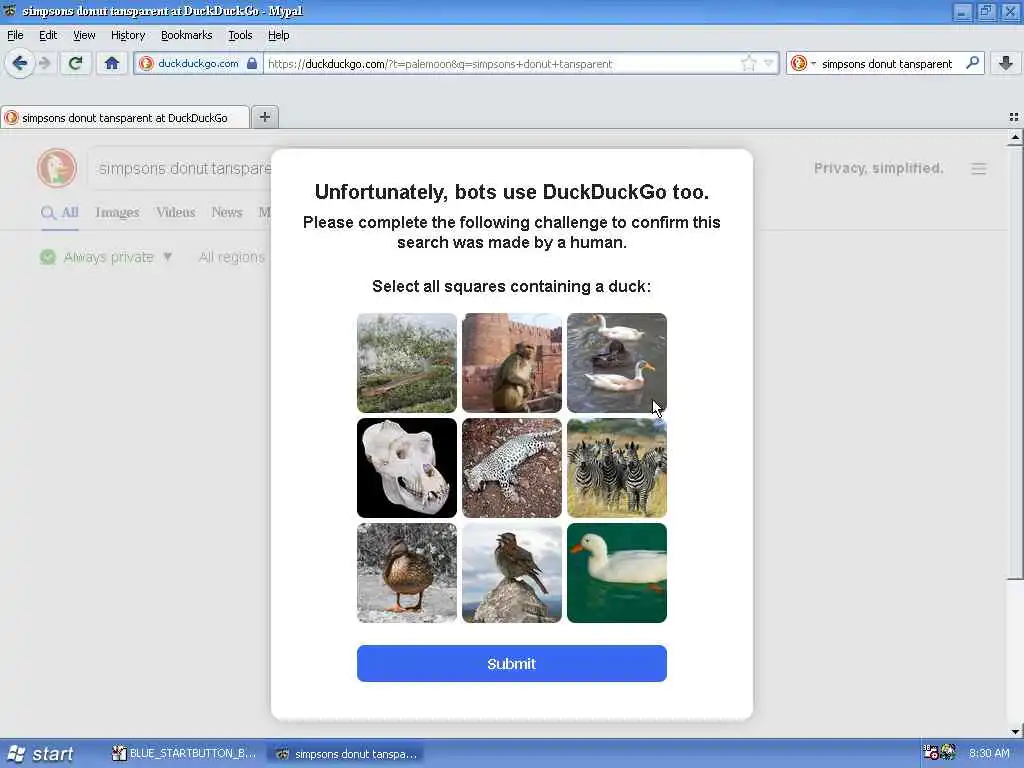Image resolution: width=1024 pixels, height=768 pixels.
Task: Click the system tray notification icons
Action: pos(939,753)
